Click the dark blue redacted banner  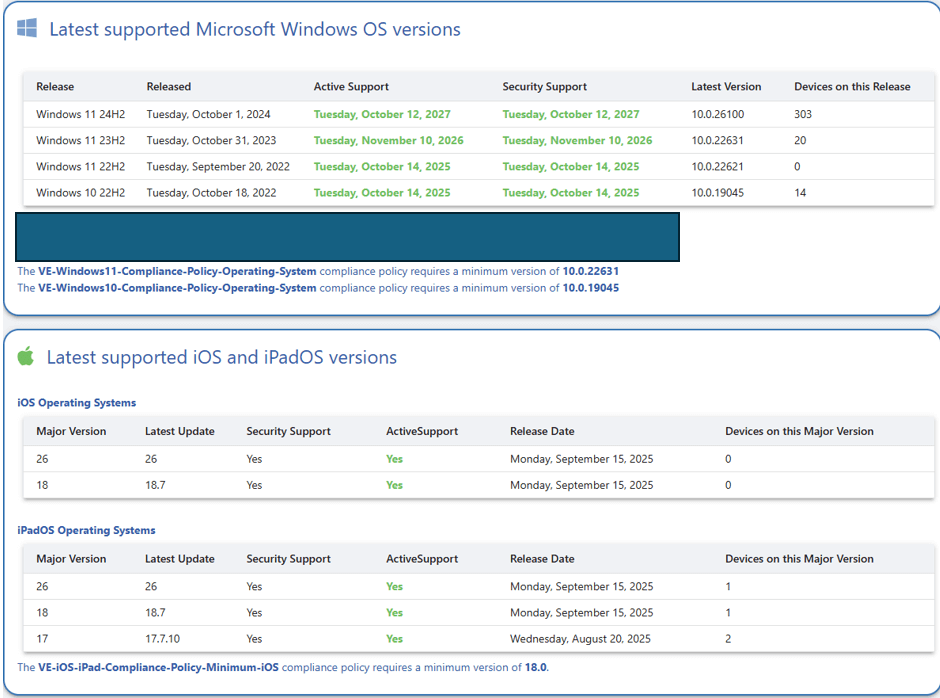click(x=347, y=237)
